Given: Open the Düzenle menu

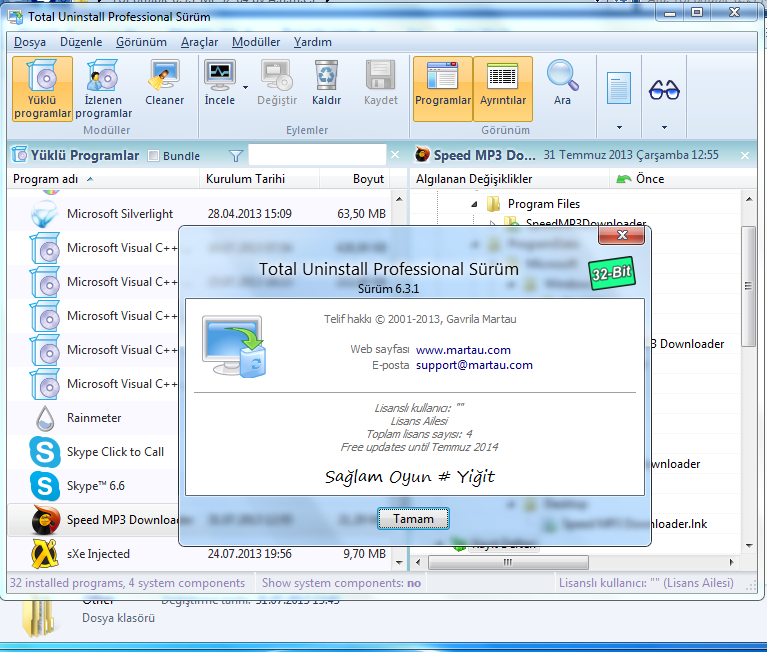Looking at the screenshot, I should click(x=81, y=42).
